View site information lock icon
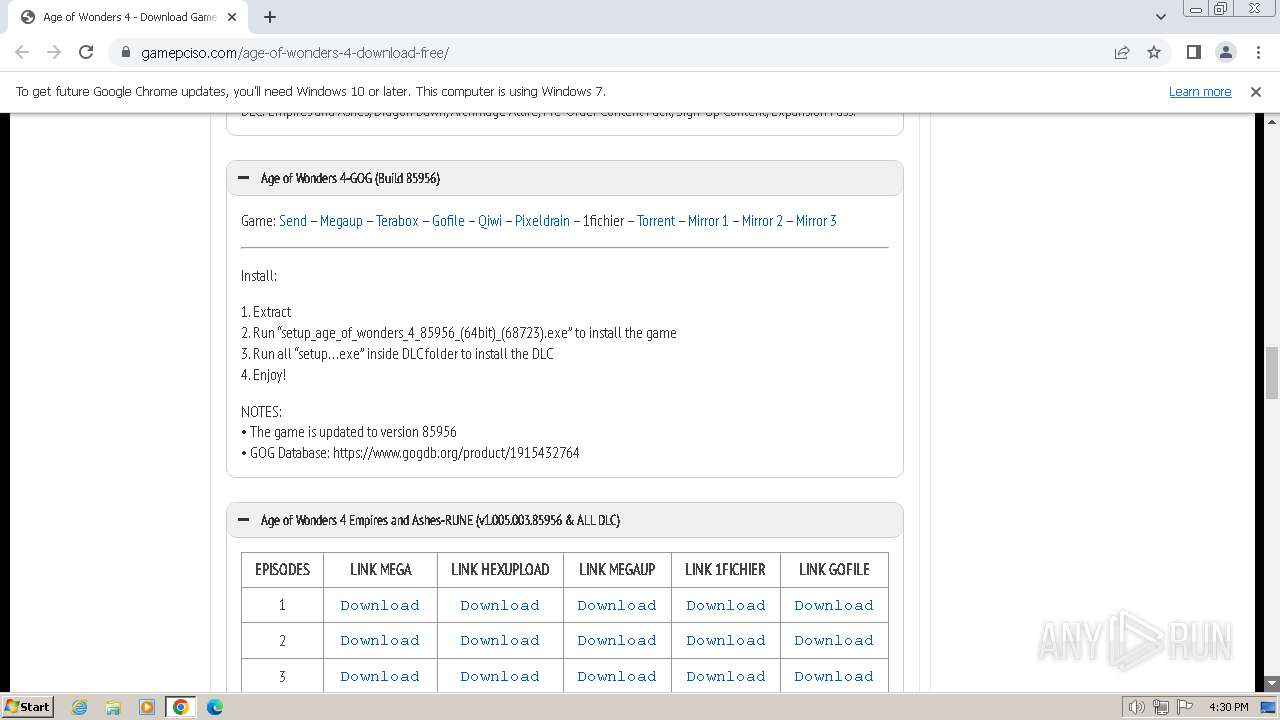The width and height of the screenshot is (1280, 720). pos(126,52)
